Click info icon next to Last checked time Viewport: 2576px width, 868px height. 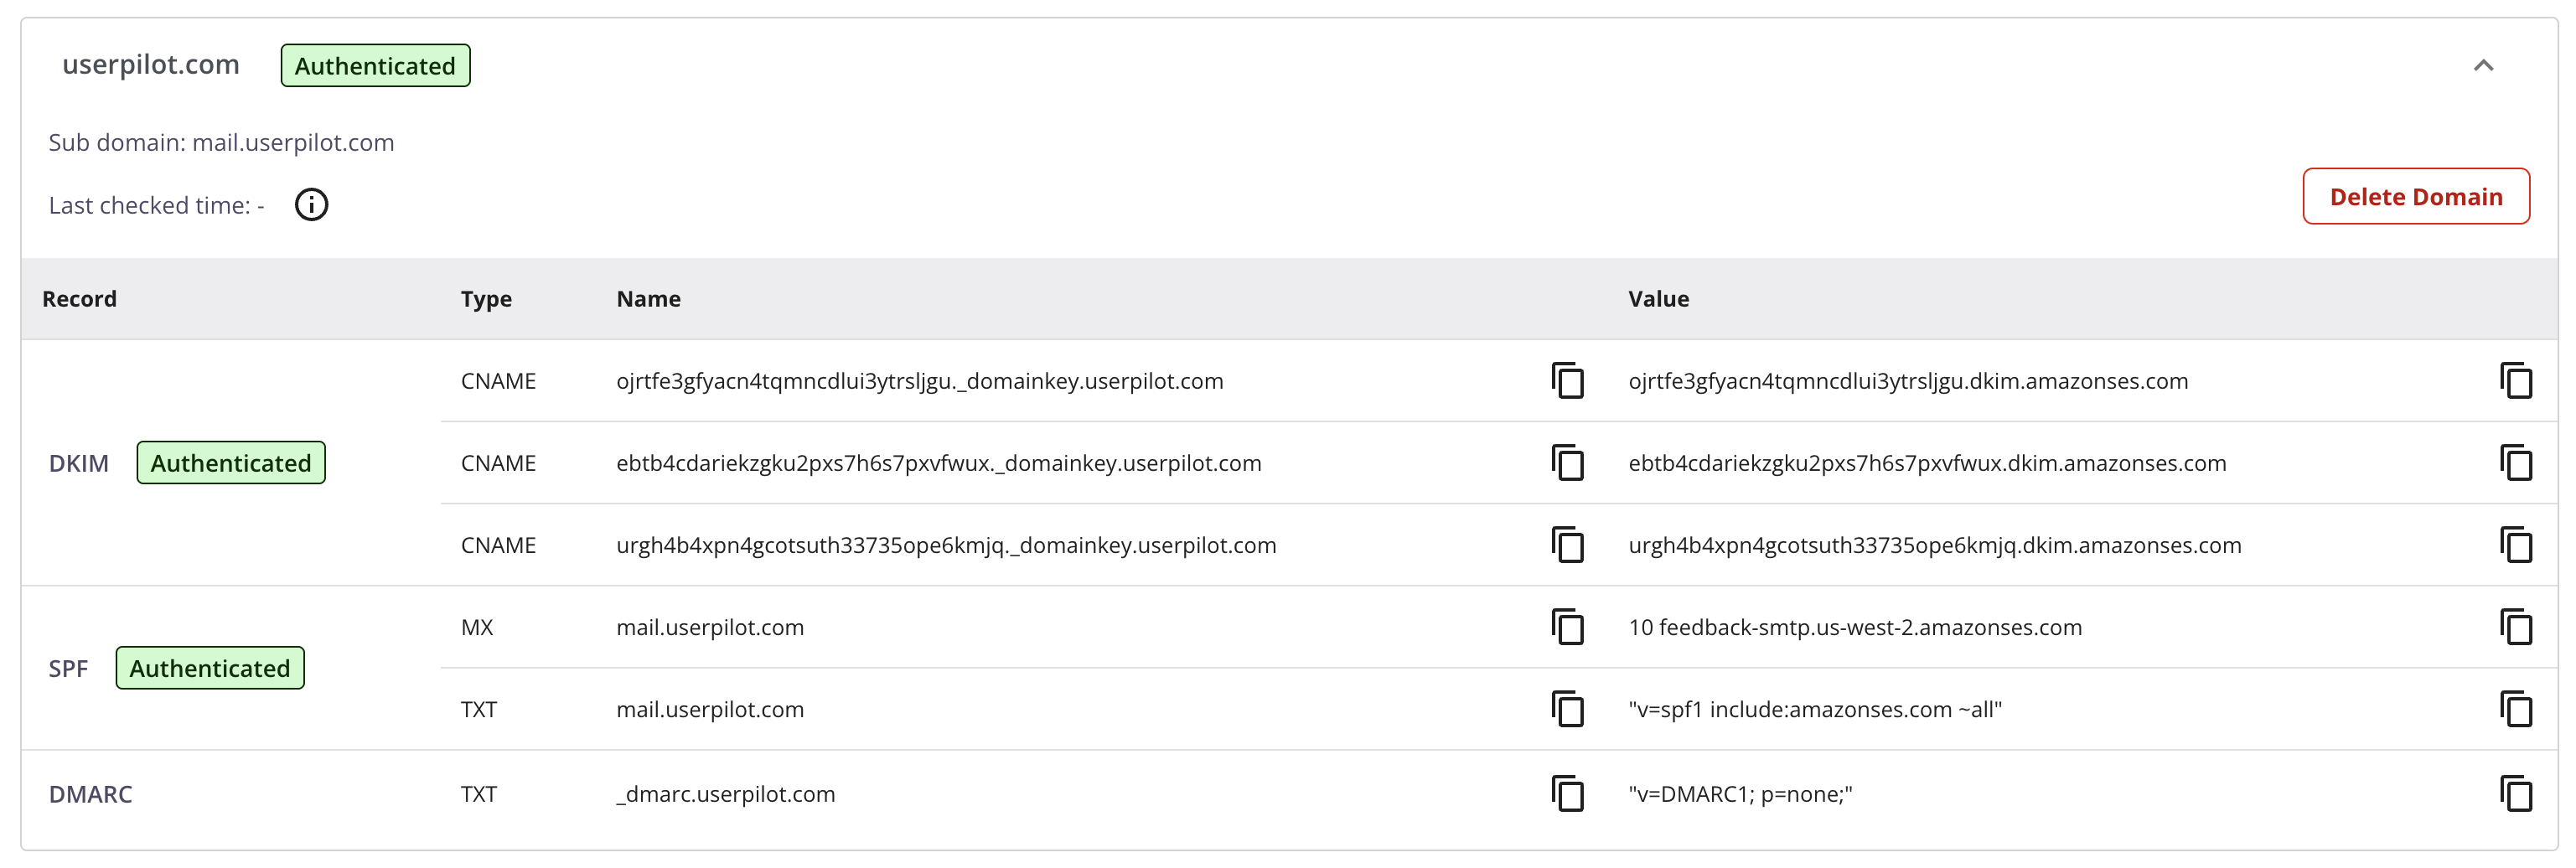pyautogui.click(x=311, y=205)
